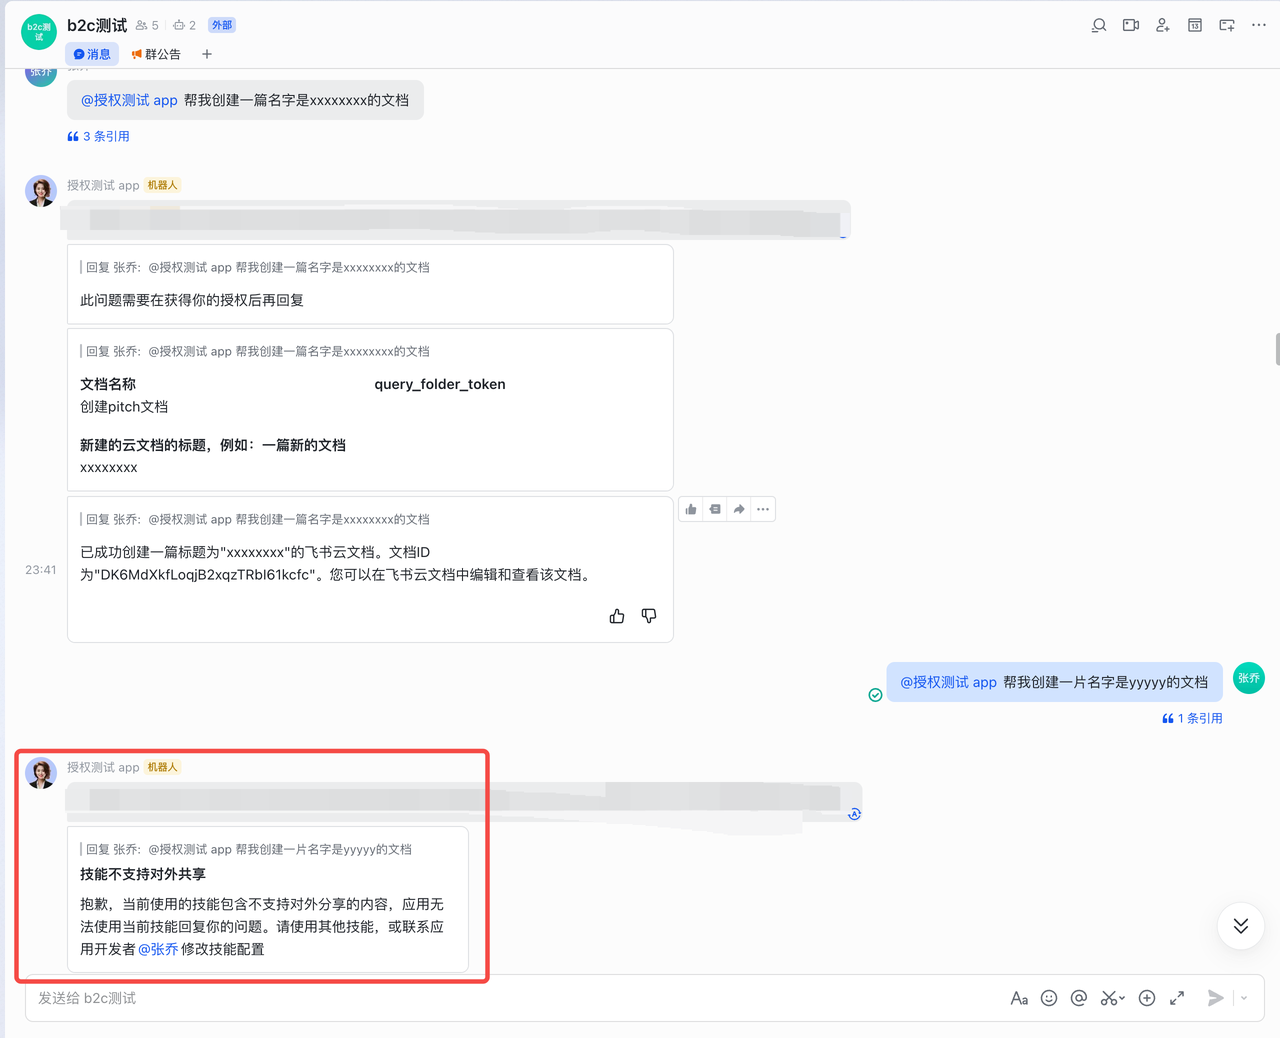The height and width of the screenshot is (1038, 1280).
Task: Thumbs up the bot's document reply
Action: pyautogui.click(x=617, y=616)
